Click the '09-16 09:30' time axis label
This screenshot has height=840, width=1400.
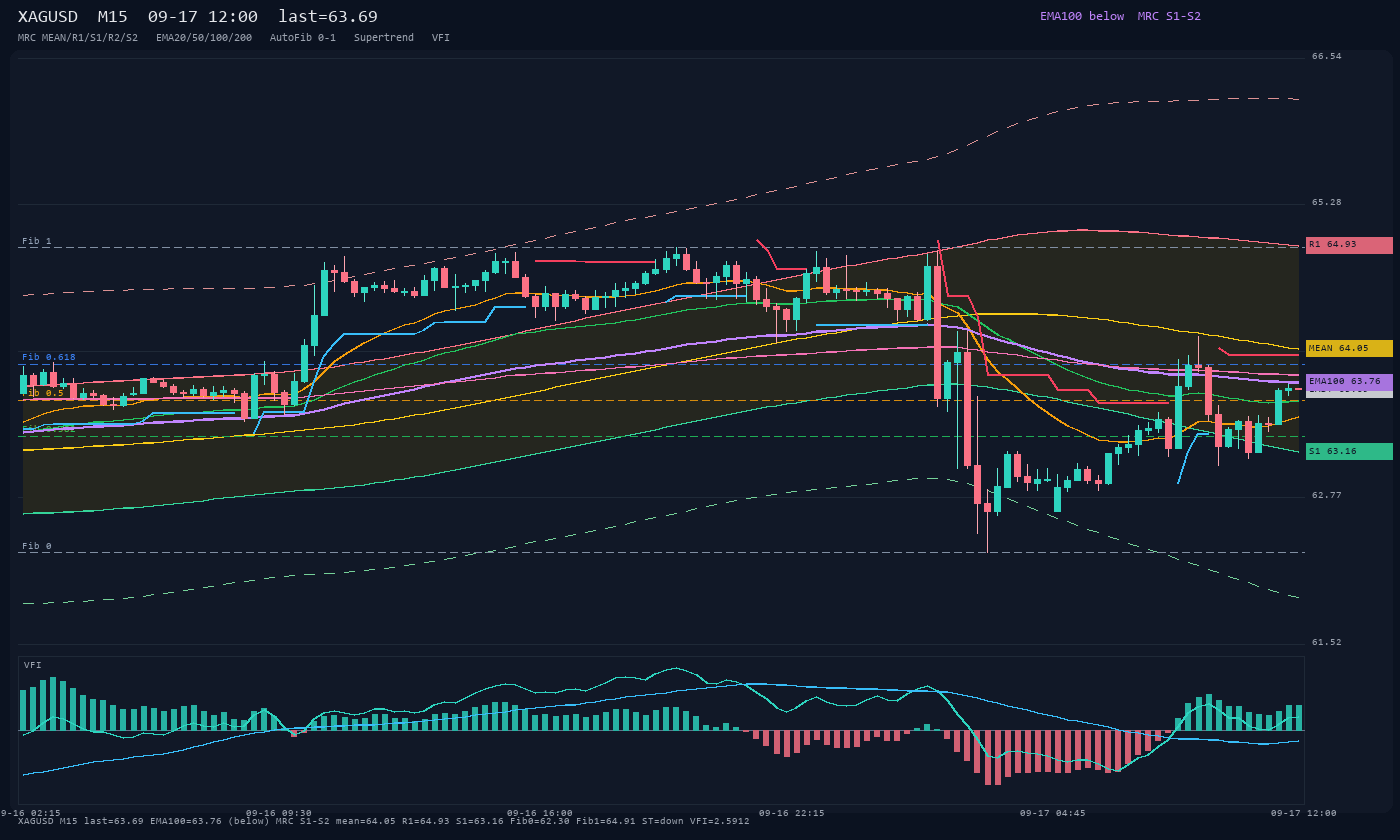tap(279, 813)
